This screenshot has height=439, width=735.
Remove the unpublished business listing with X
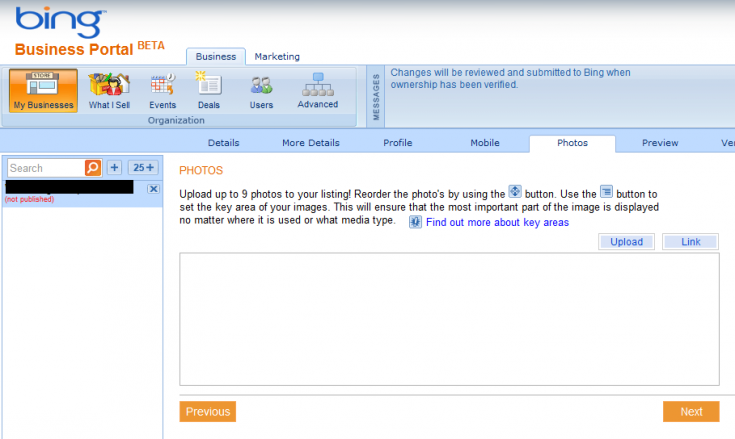[x=153, y=189]
